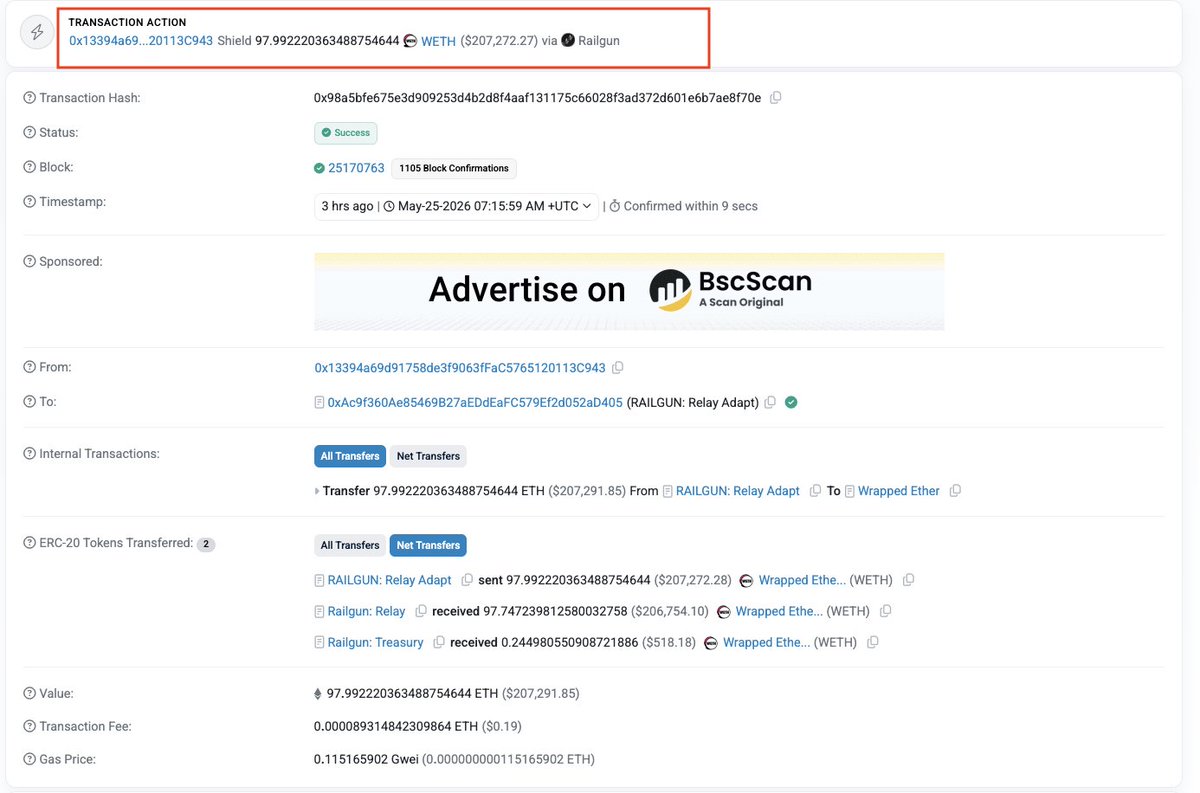Click green check icon beside block number
The height and width of the screenshot is (793, 1200).
pos(319,168)
